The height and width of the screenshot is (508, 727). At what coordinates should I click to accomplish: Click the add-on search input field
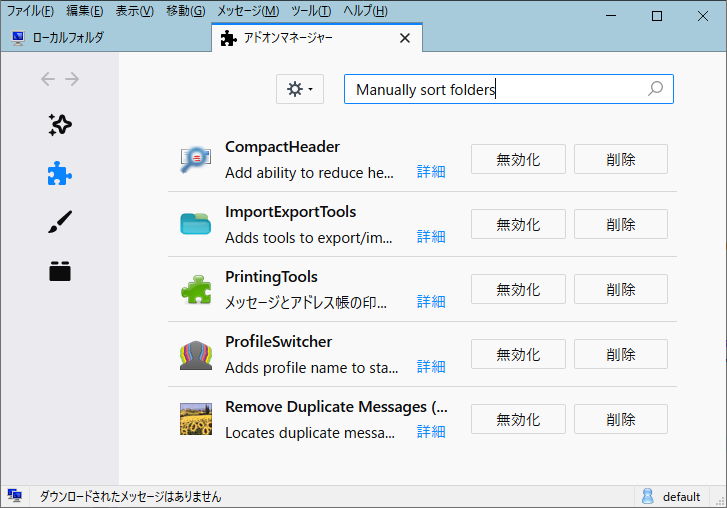[509, 89]
